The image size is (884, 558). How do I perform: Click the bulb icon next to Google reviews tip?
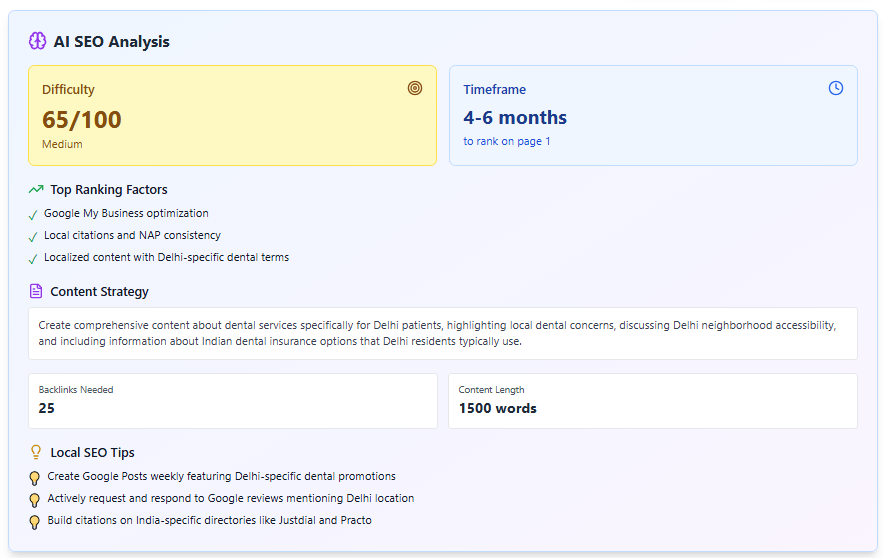(34, 500)
